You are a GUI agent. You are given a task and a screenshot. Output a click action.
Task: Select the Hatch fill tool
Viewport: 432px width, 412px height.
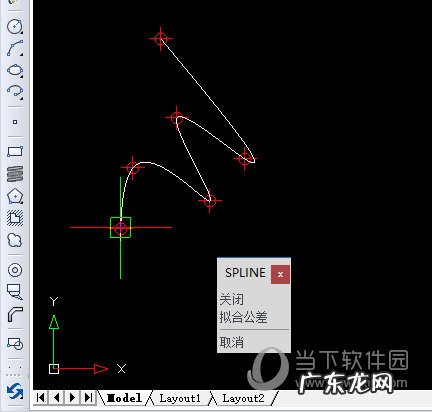[x=15, y=218]
